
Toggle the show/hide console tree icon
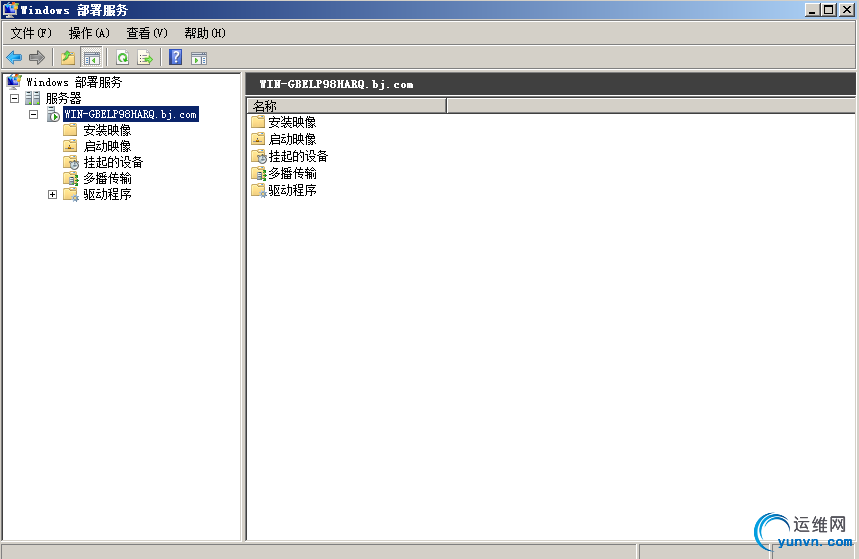91,58
